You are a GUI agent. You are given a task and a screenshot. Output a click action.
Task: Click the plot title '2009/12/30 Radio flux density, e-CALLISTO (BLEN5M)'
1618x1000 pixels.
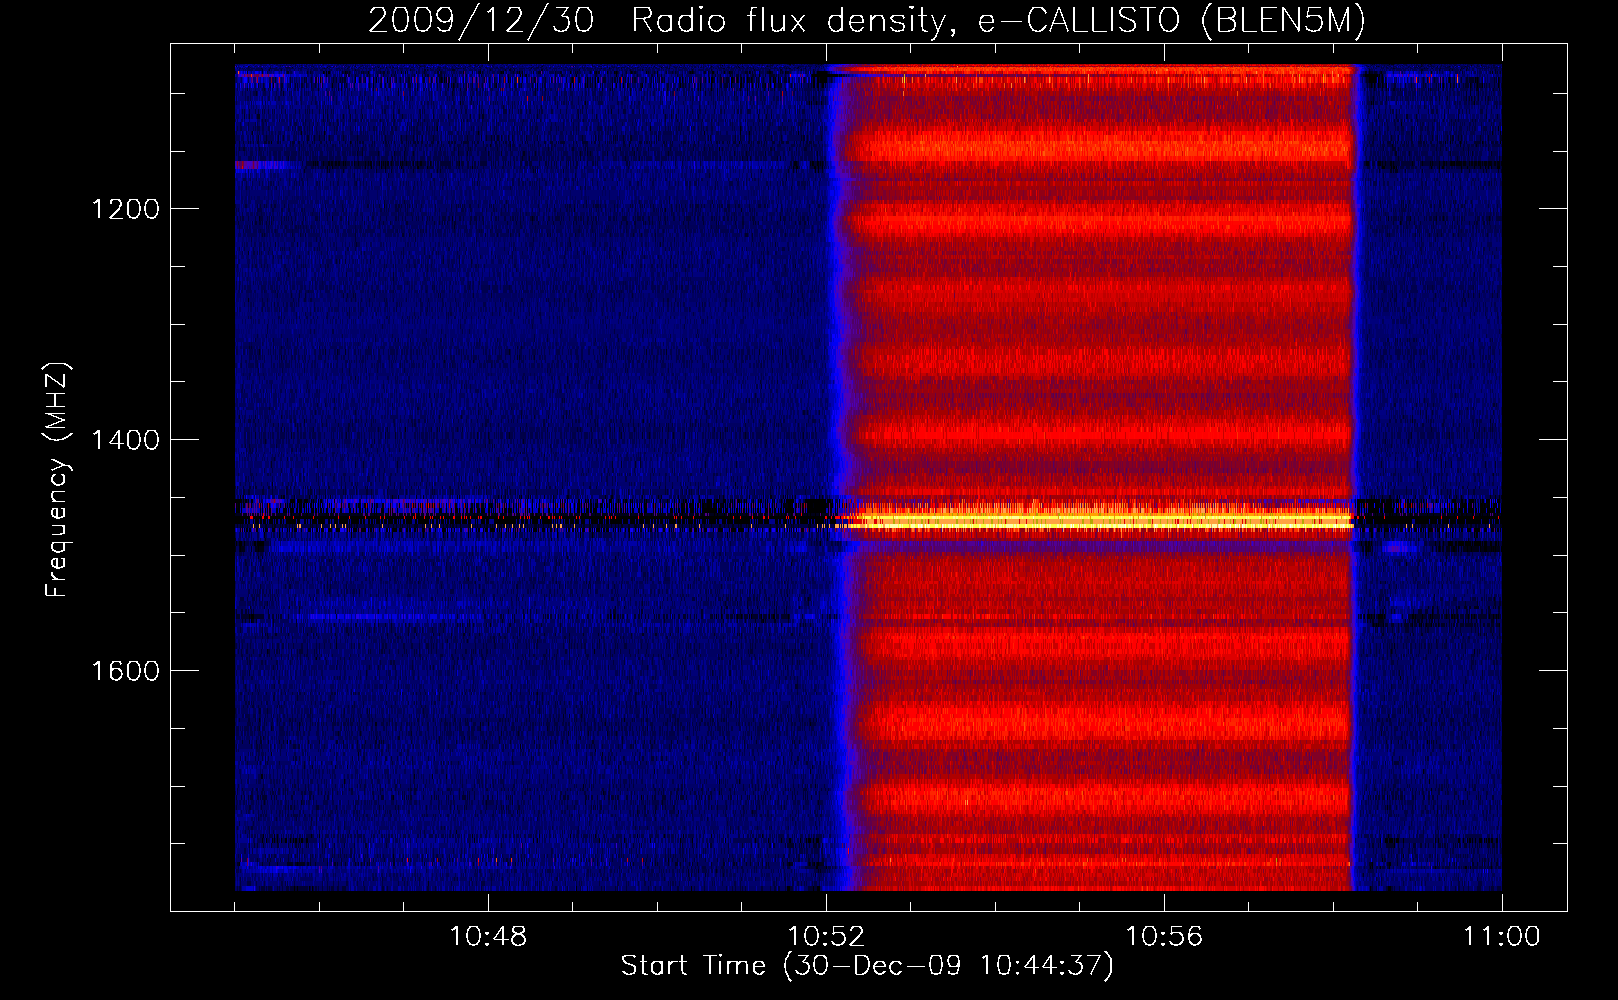coord(867,20)
